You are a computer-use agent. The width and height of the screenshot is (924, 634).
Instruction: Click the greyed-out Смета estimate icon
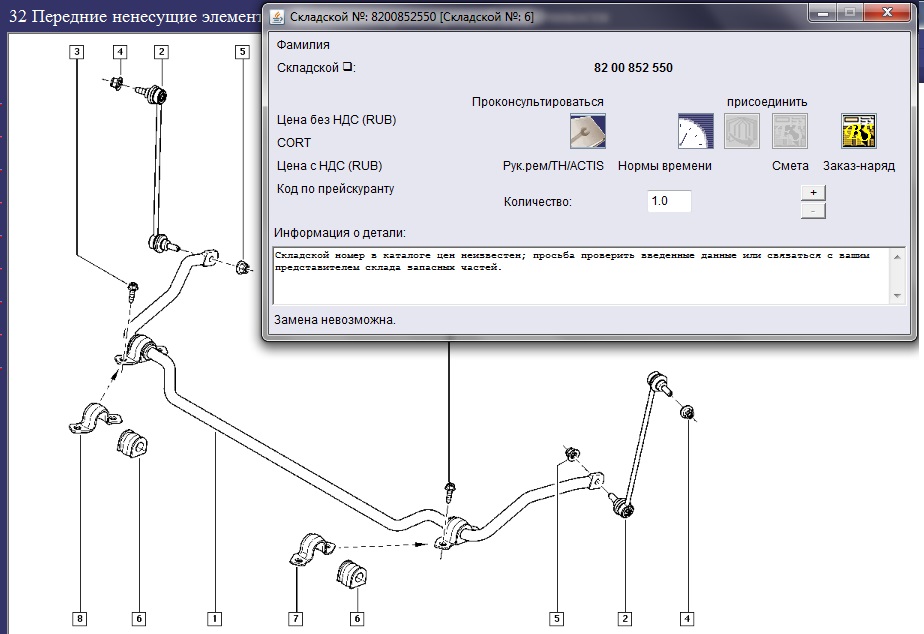[x=789, y=131]
